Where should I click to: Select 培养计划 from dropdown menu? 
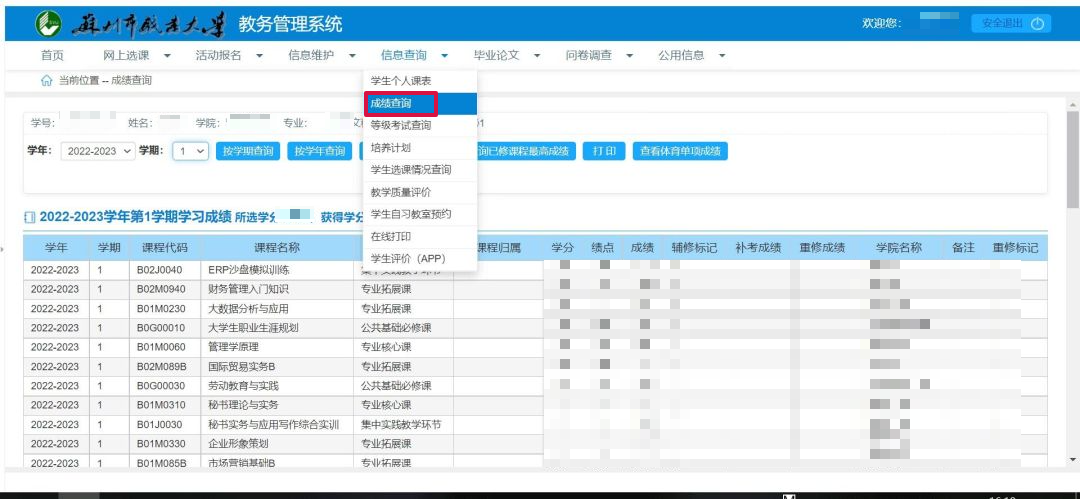[x=420, y=147]
